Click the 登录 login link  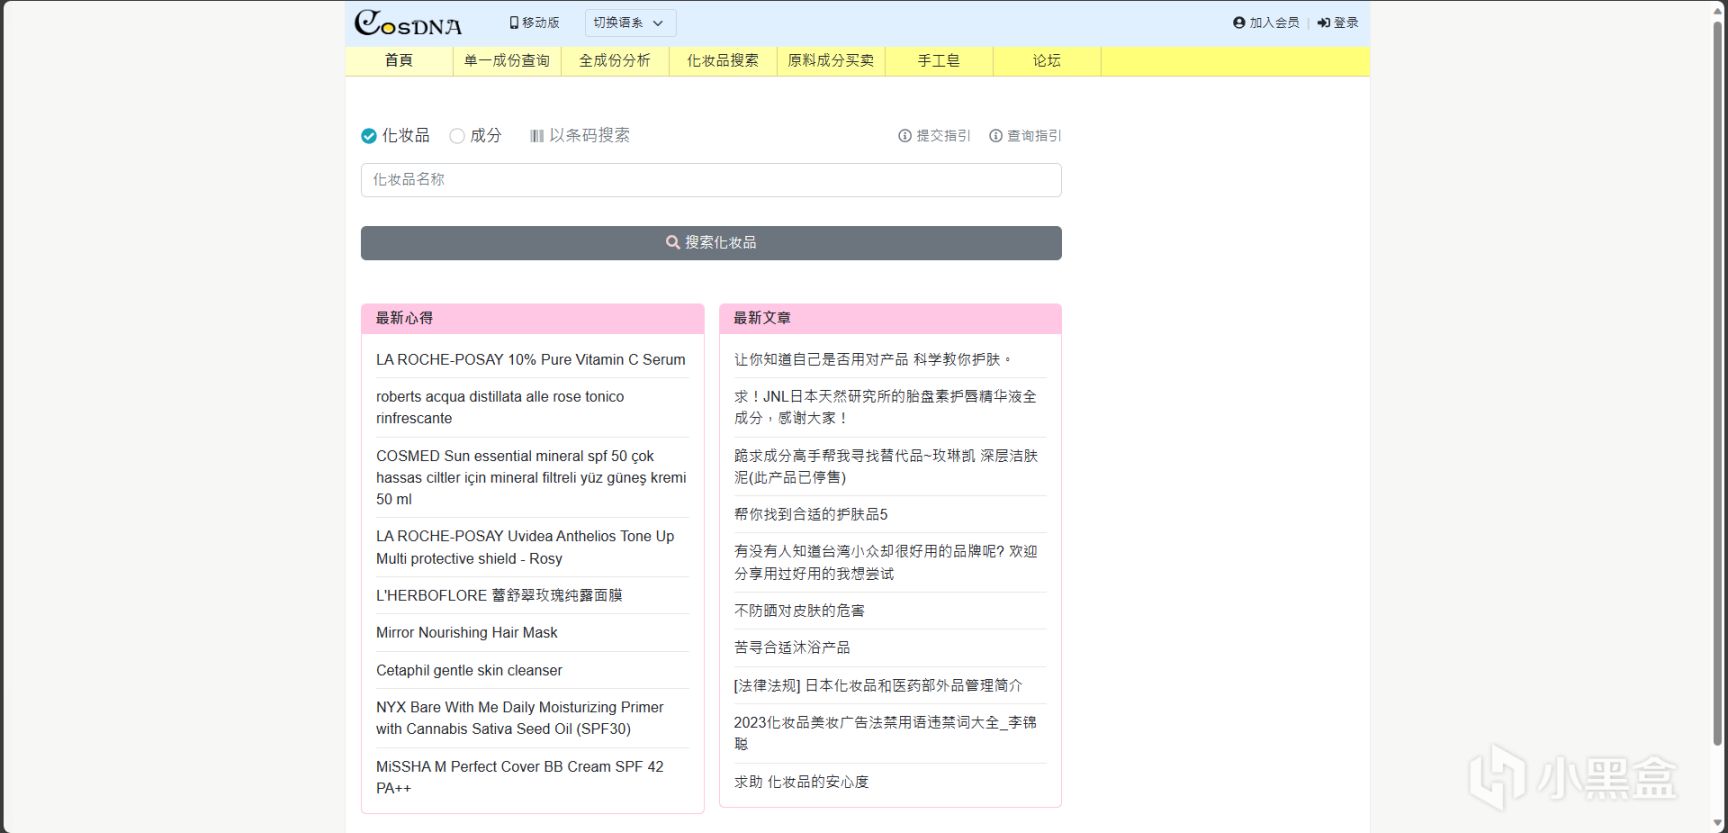click(1338, 22)
